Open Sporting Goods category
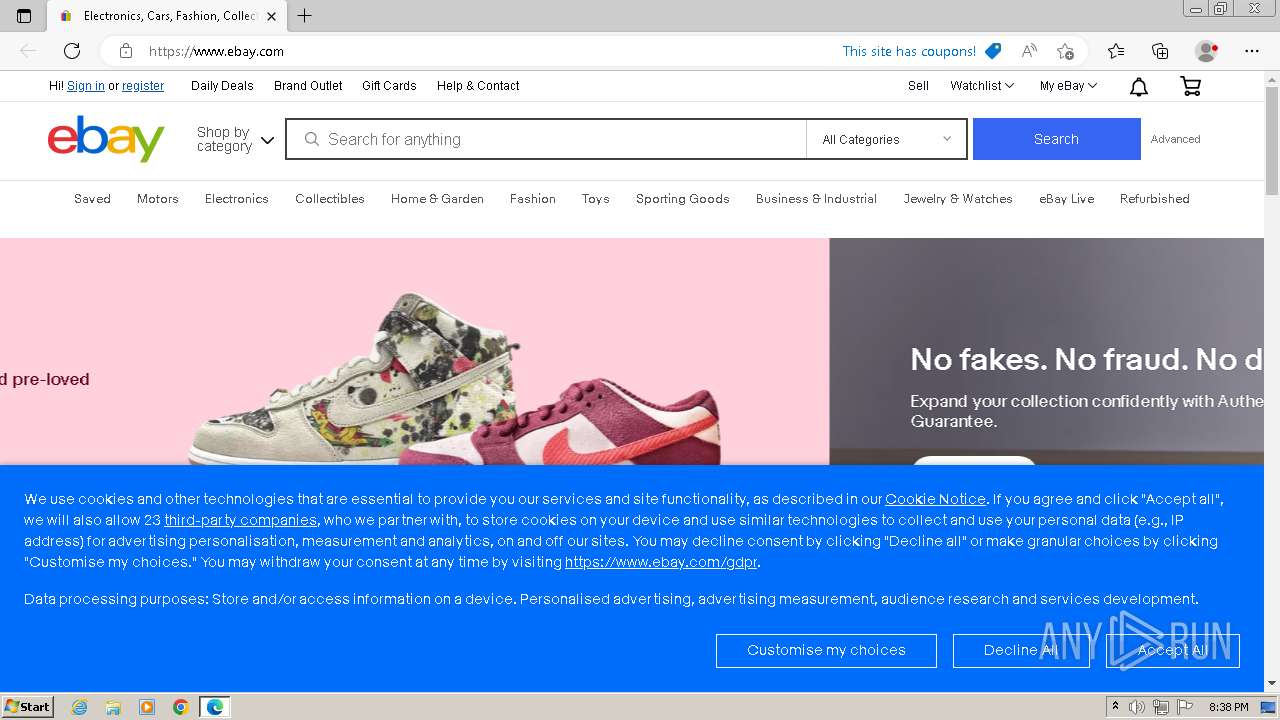The width and height of the screenshot is (1280, 720). 683,199
